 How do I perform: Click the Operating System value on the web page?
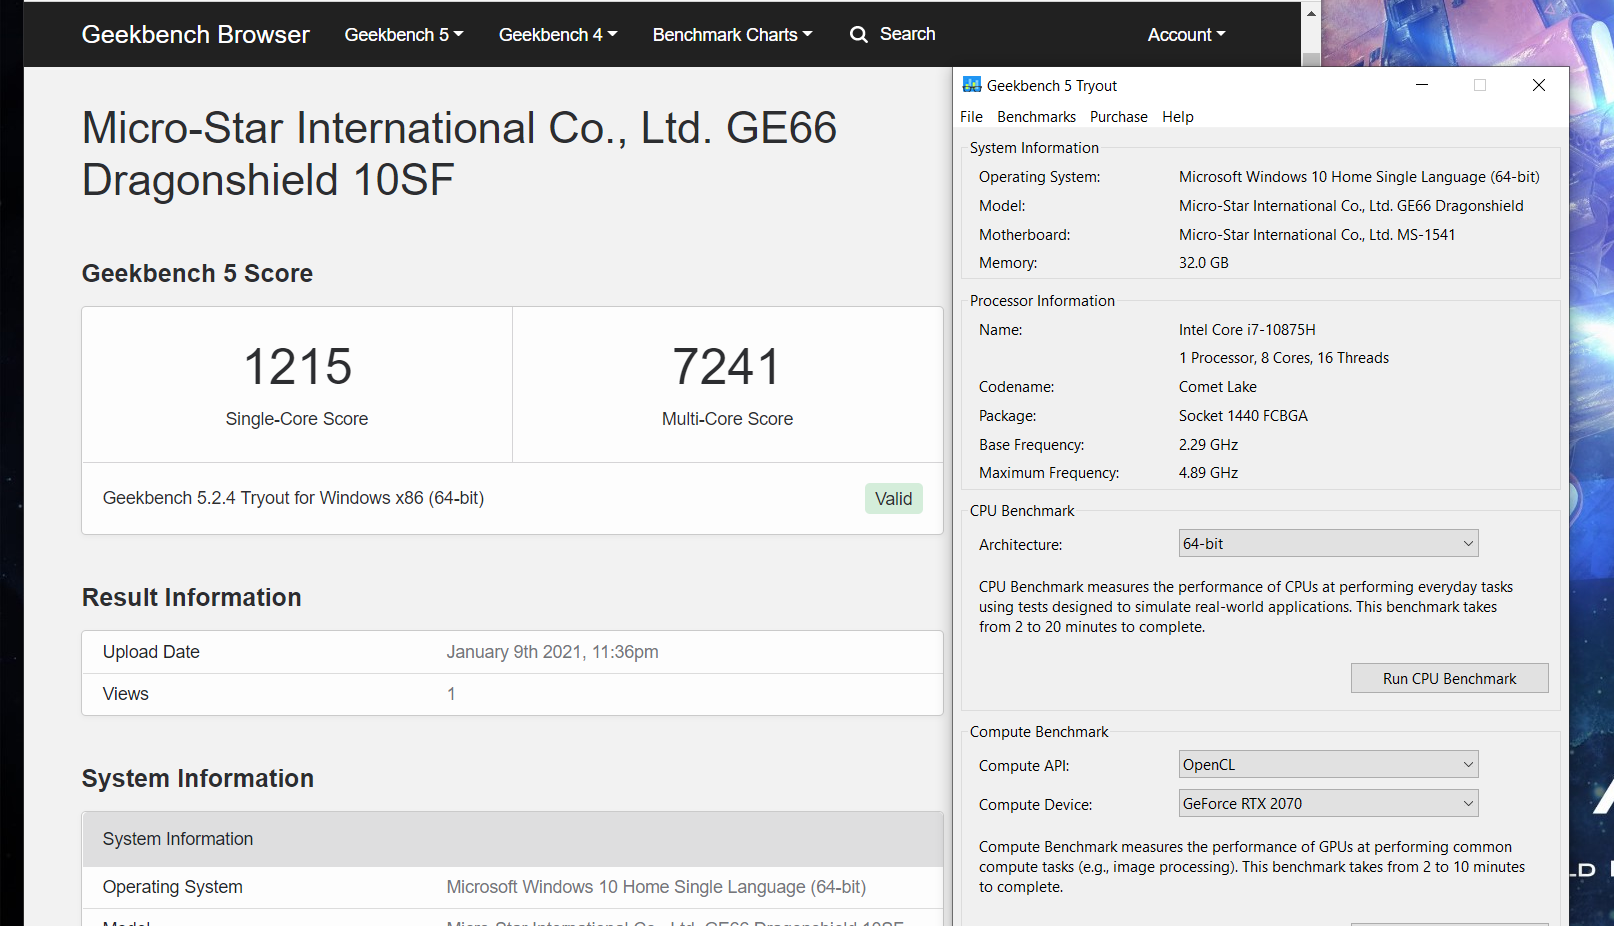pos(656,887)
